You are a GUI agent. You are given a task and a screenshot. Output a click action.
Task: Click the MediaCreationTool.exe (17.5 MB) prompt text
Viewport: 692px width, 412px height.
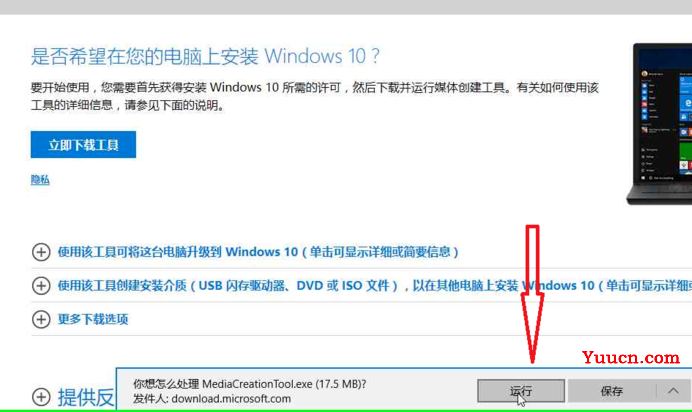(250, 384)
